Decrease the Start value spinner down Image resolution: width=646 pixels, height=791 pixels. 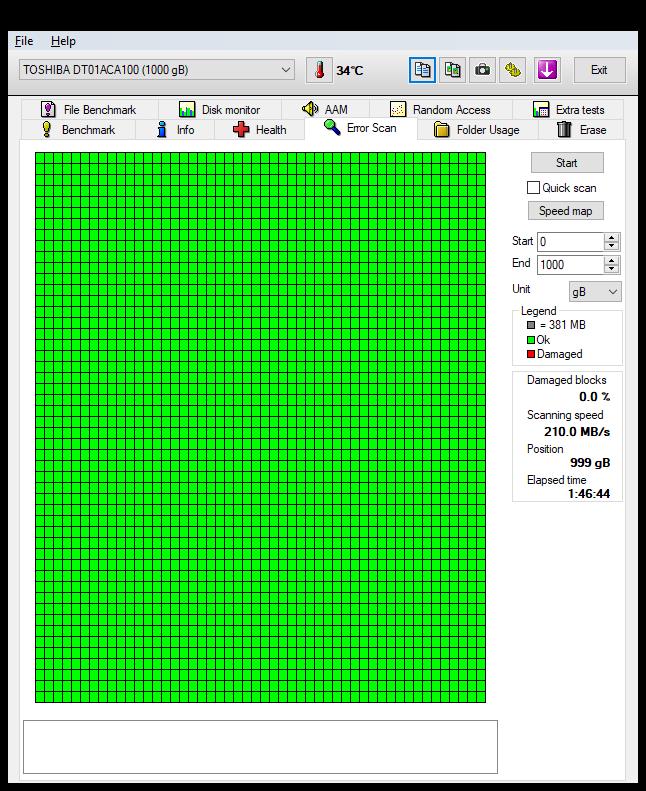pos(612,246)
